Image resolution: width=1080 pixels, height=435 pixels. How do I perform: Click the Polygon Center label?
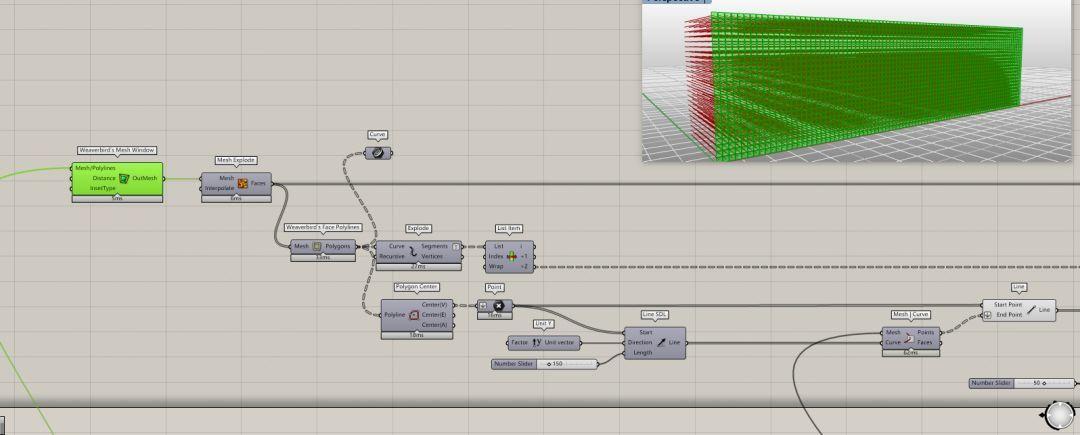click(x=417, y=286)
